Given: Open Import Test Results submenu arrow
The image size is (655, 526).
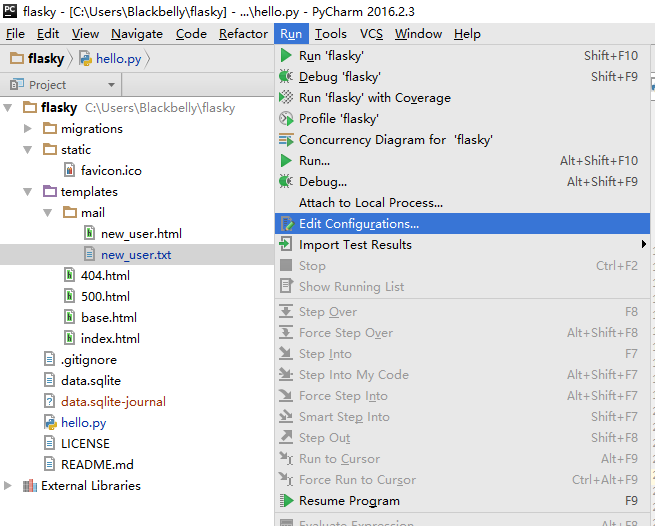Looking at the screenshot, I should (644, 244).
